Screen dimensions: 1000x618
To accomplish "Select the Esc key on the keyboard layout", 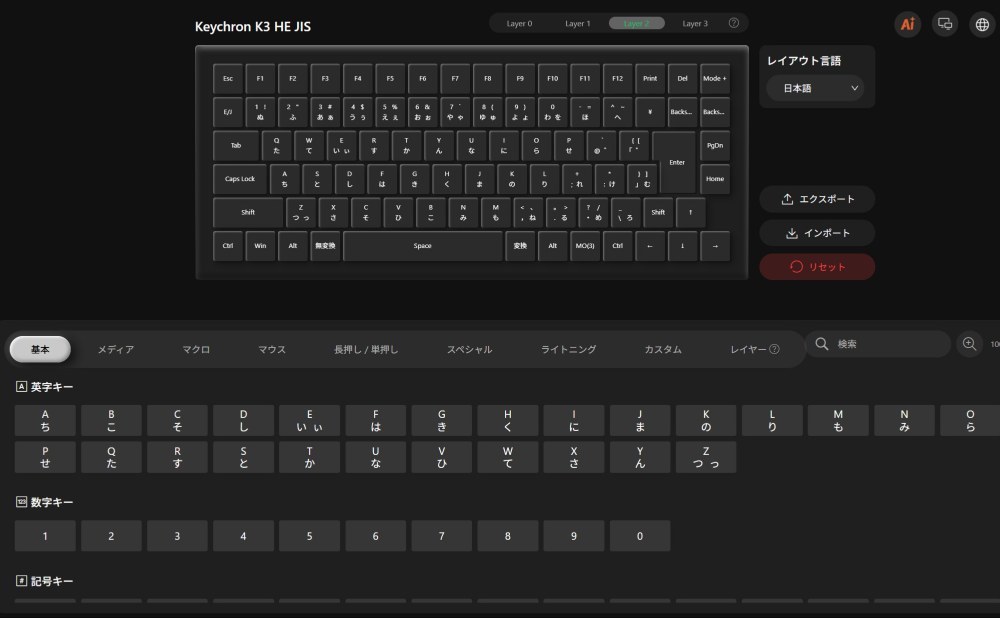I will click(228, 78).
